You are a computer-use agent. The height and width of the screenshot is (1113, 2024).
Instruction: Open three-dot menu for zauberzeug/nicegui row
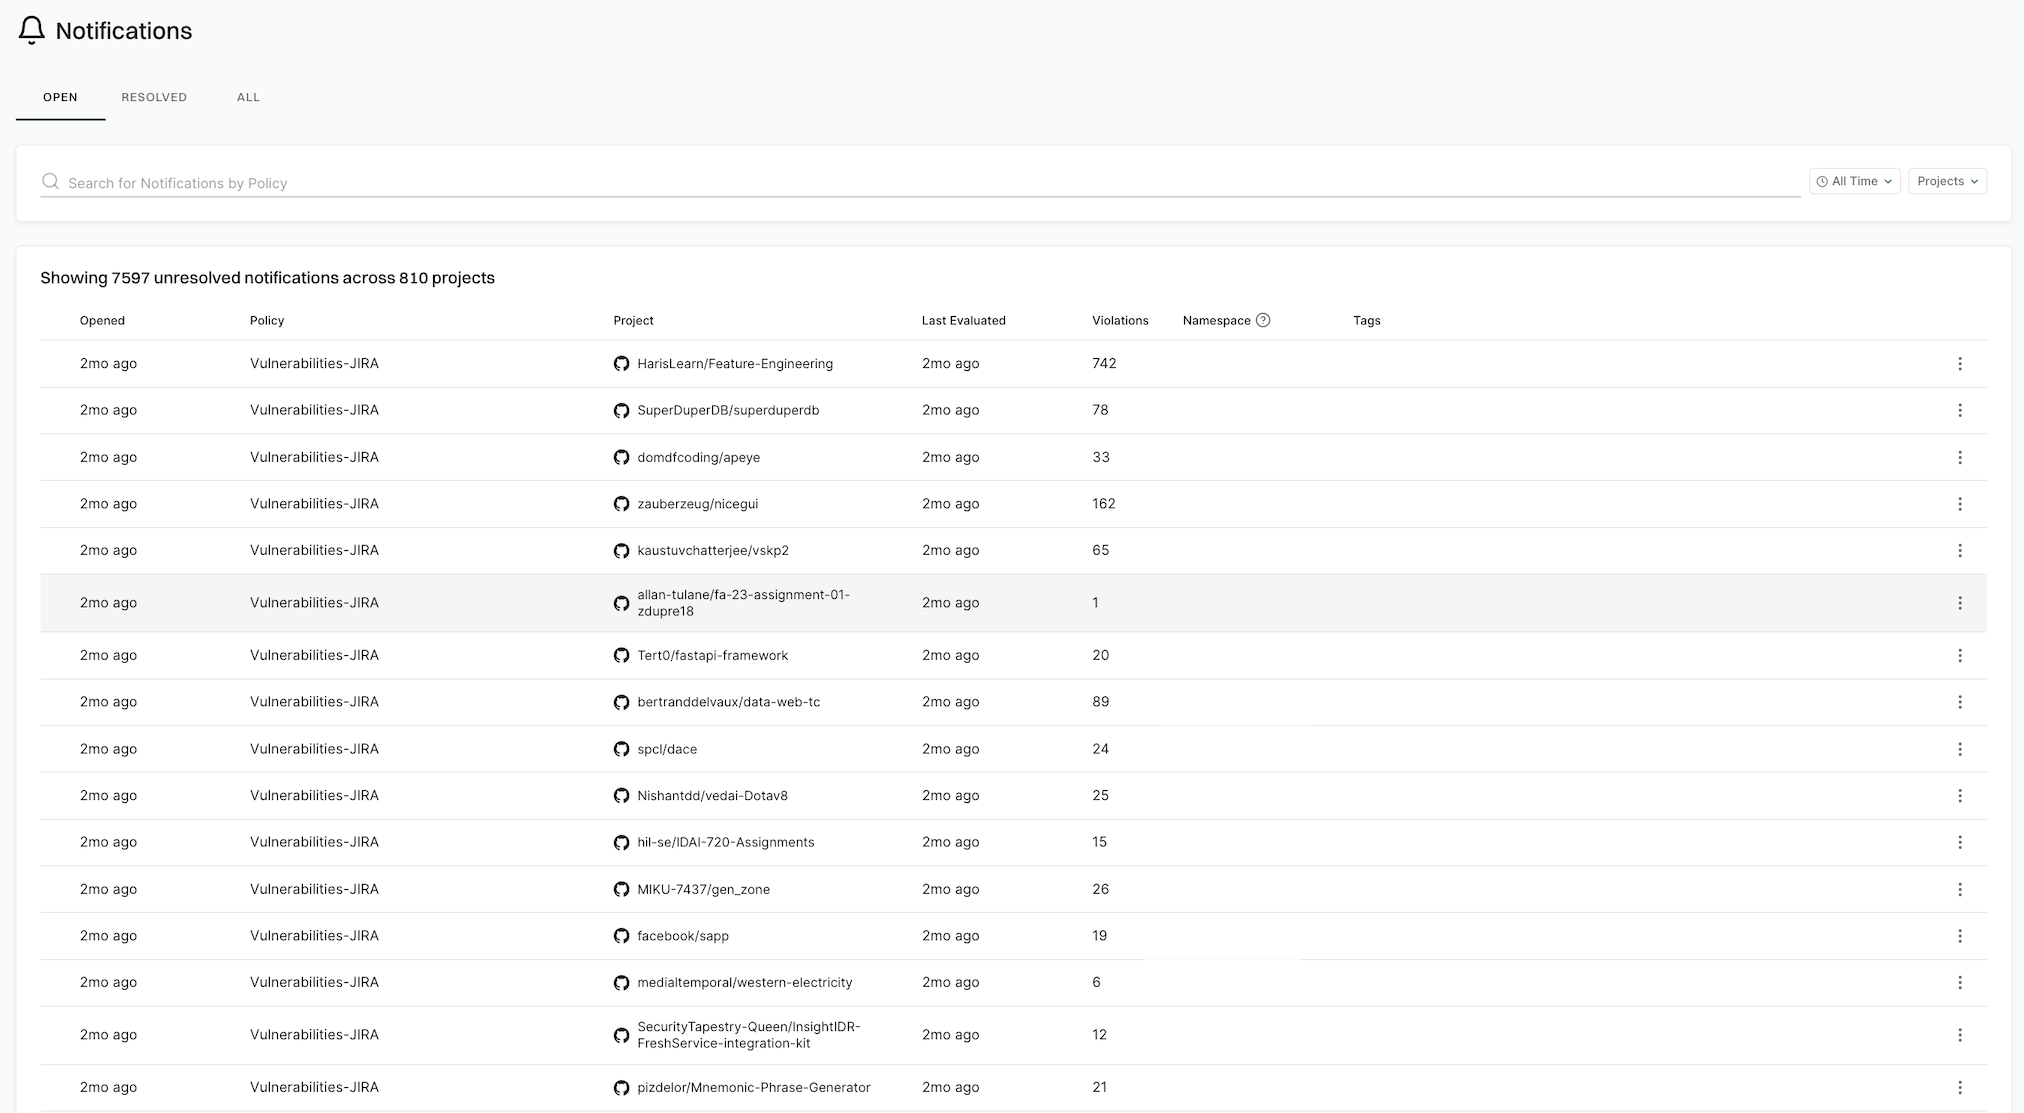pos(1959,504)
